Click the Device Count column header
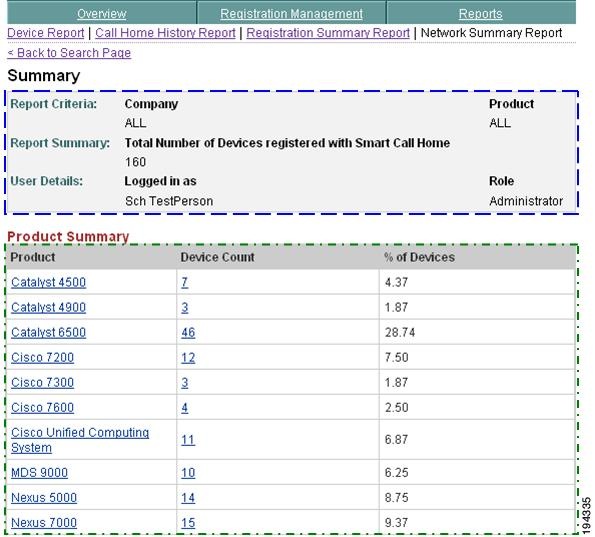The width and height of the screenshot is (595, 537). [217, 257]
